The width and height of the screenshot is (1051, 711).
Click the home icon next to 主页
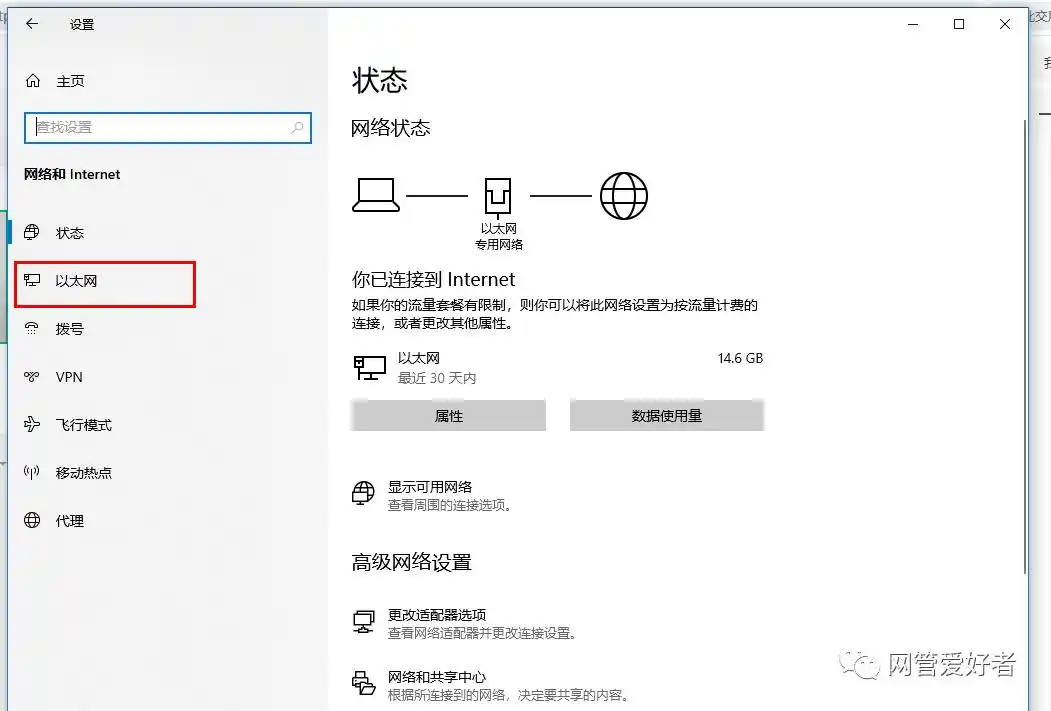click(32, 81)
